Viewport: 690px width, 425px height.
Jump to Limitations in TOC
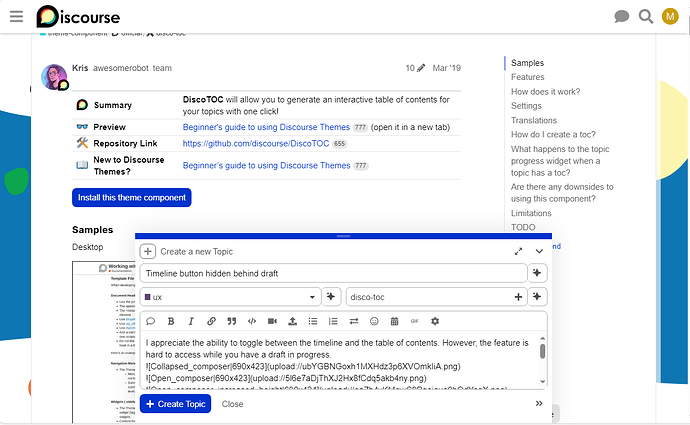(x=531, y=213)
